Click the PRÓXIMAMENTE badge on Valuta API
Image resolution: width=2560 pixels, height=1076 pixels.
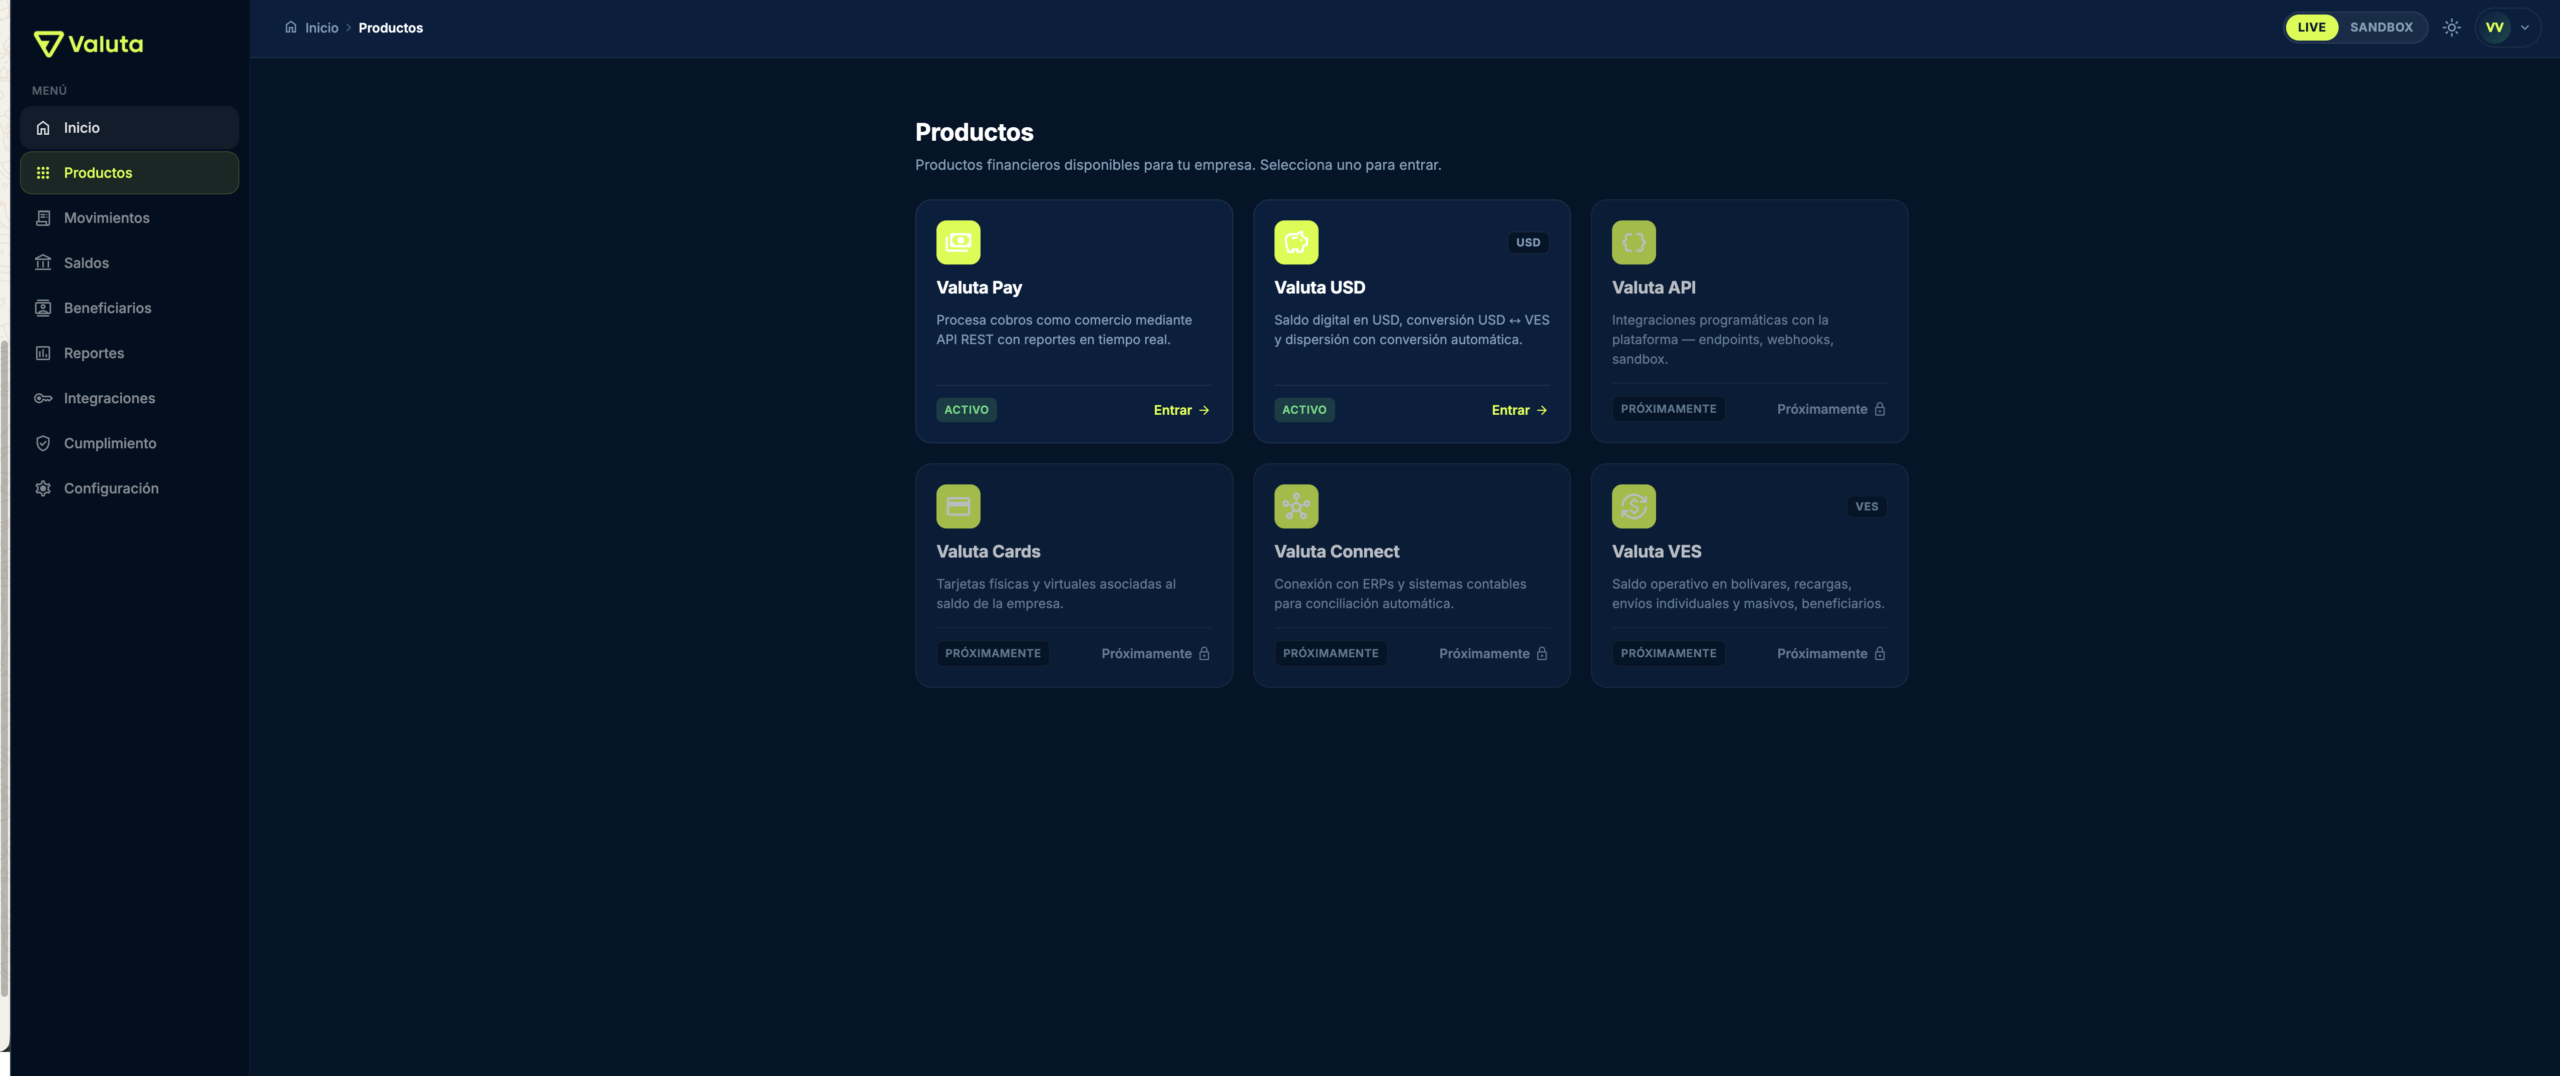(x=1668, y=409)
